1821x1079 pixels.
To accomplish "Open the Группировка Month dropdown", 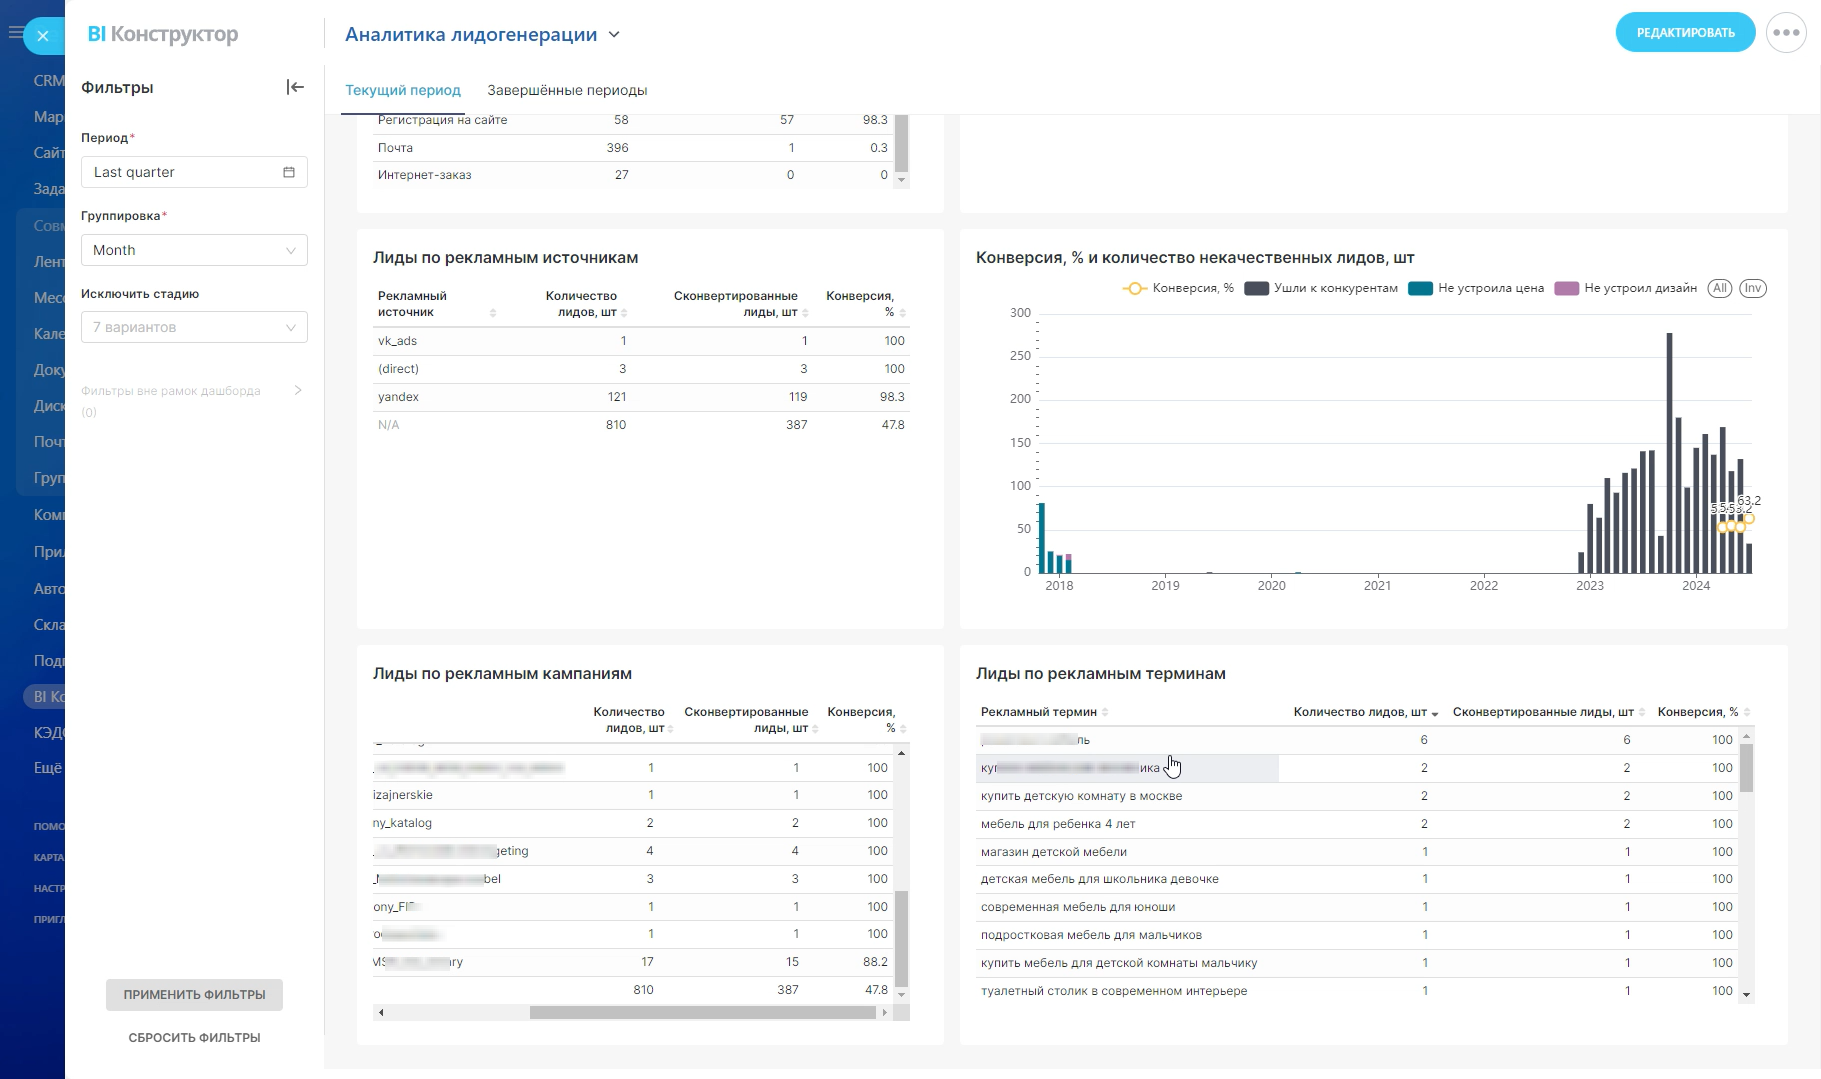I will (x=194, y=250).
